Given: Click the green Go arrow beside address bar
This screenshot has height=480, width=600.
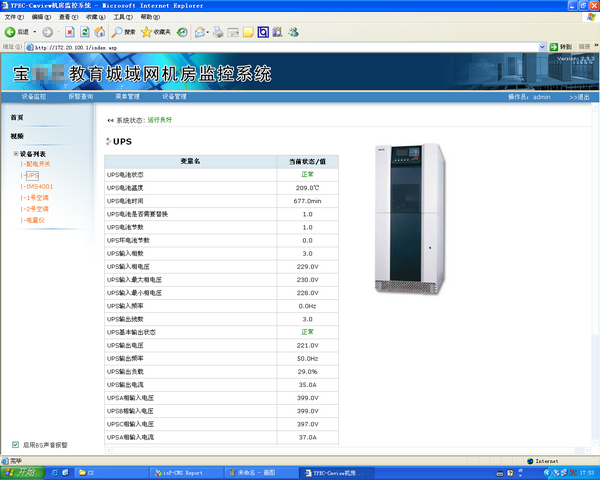Looking at the screenshot, I should pos(553,47).
